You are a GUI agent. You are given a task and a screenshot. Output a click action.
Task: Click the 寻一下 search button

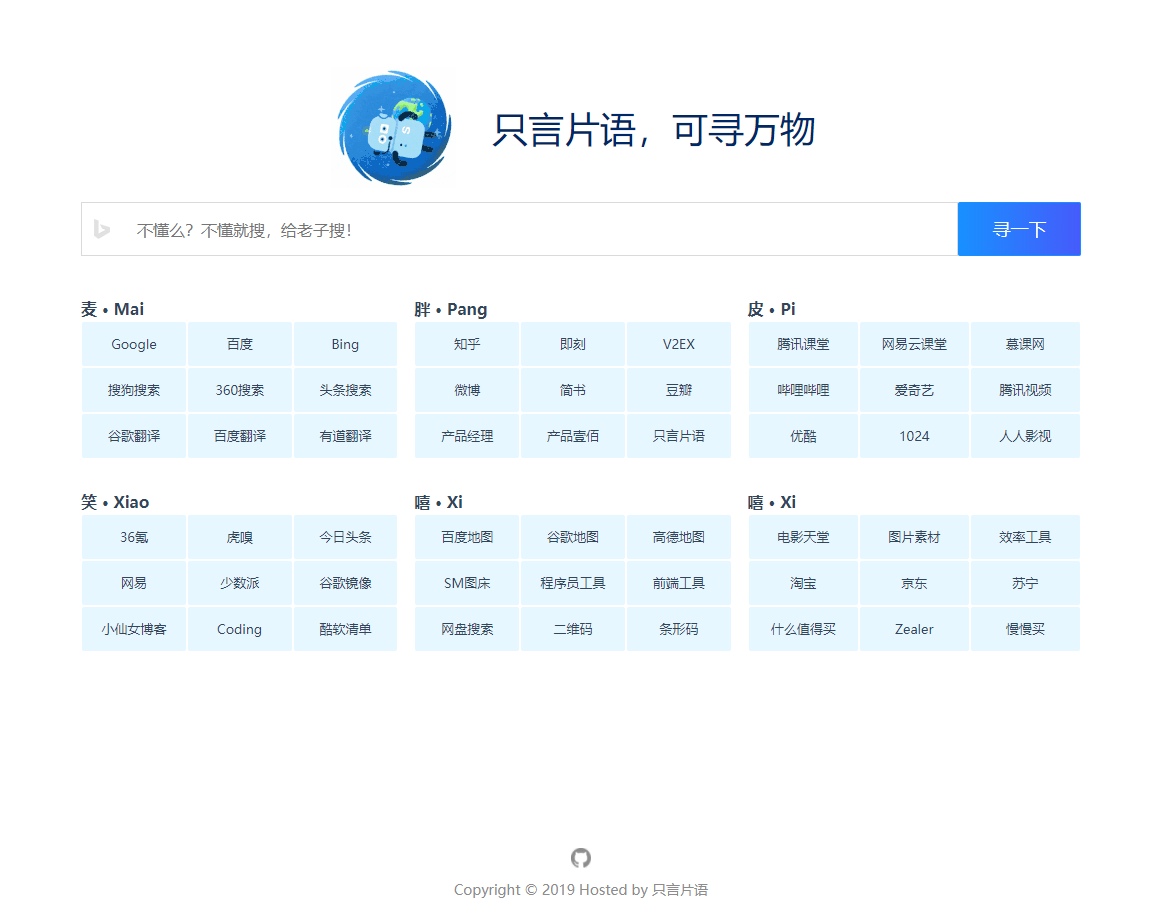pyautogui.click(x=1019, y=229)
